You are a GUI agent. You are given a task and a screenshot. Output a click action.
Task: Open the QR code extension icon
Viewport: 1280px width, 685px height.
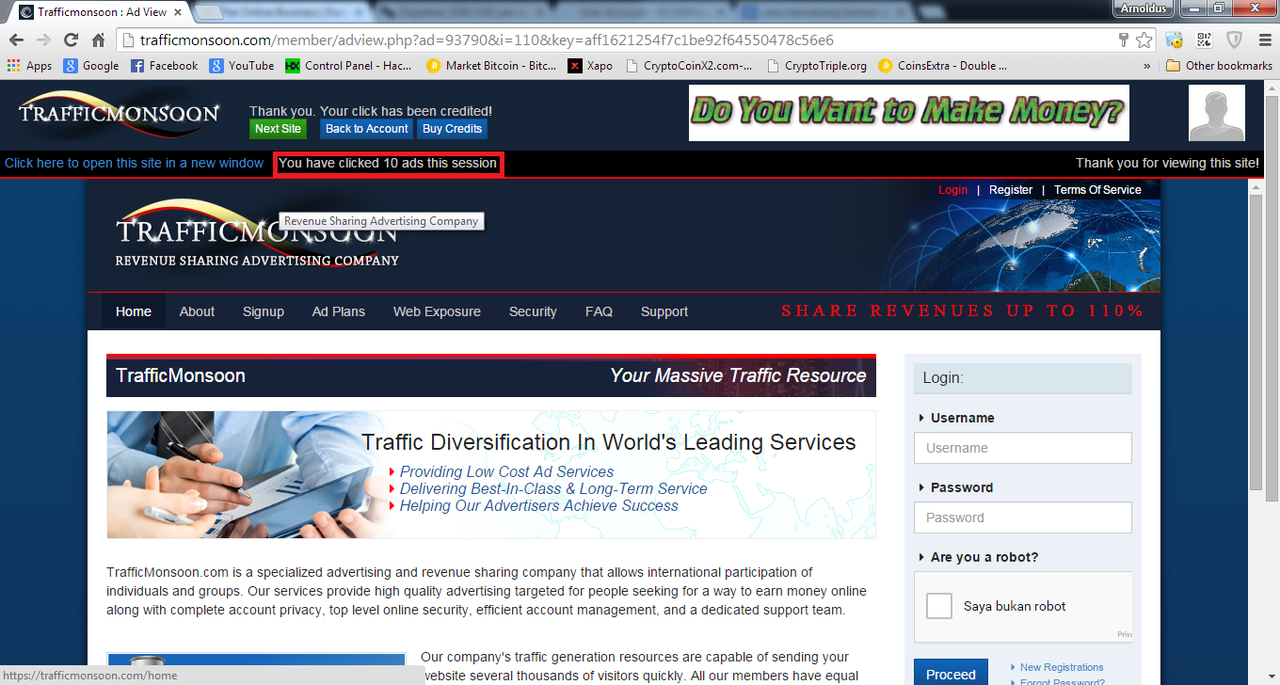click(1204, 40)
